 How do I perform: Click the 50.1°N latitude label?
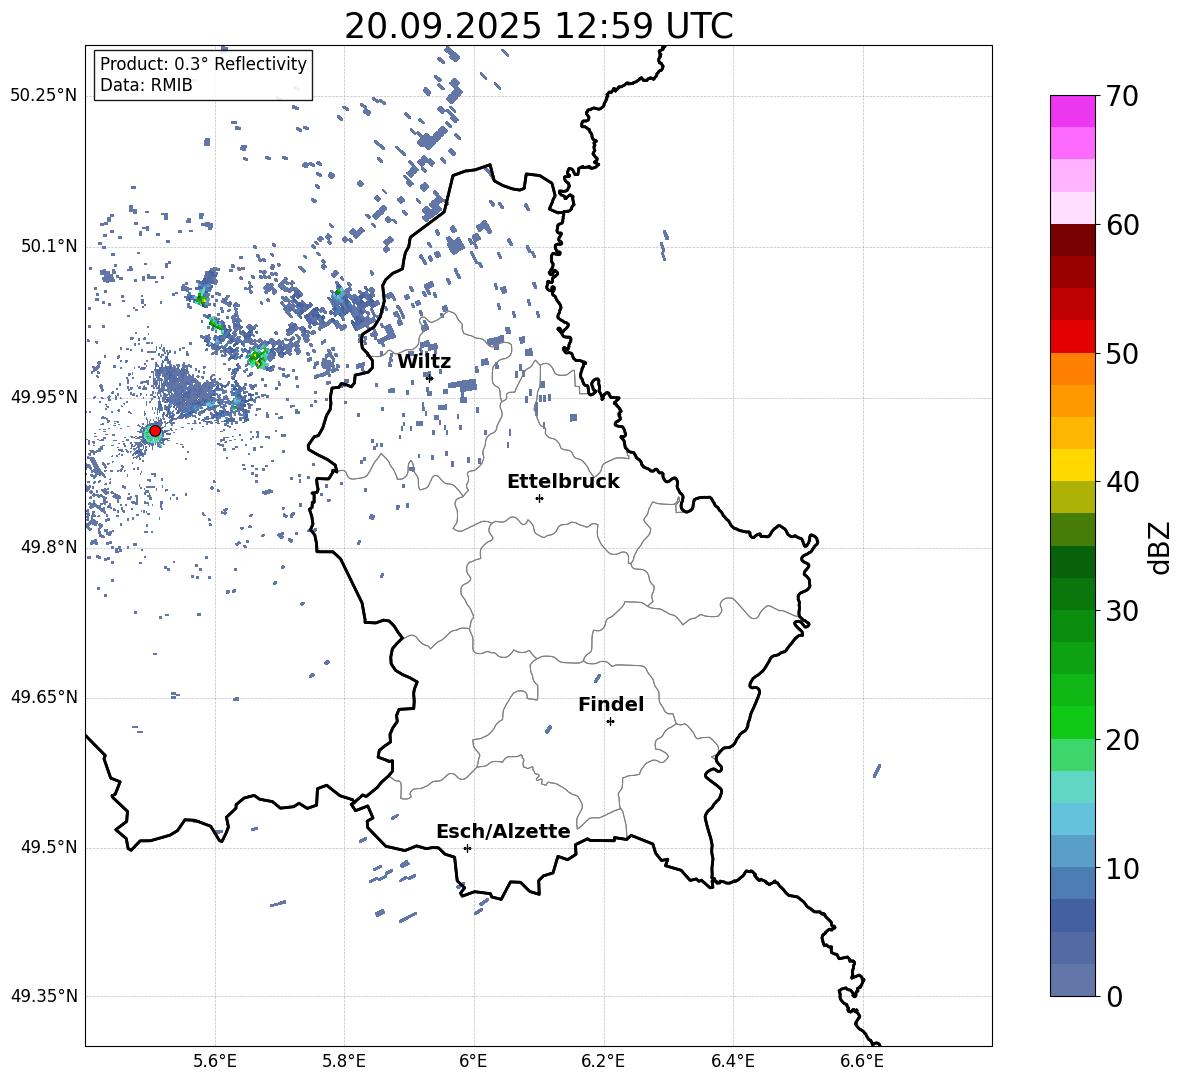[x=48, y=246]
